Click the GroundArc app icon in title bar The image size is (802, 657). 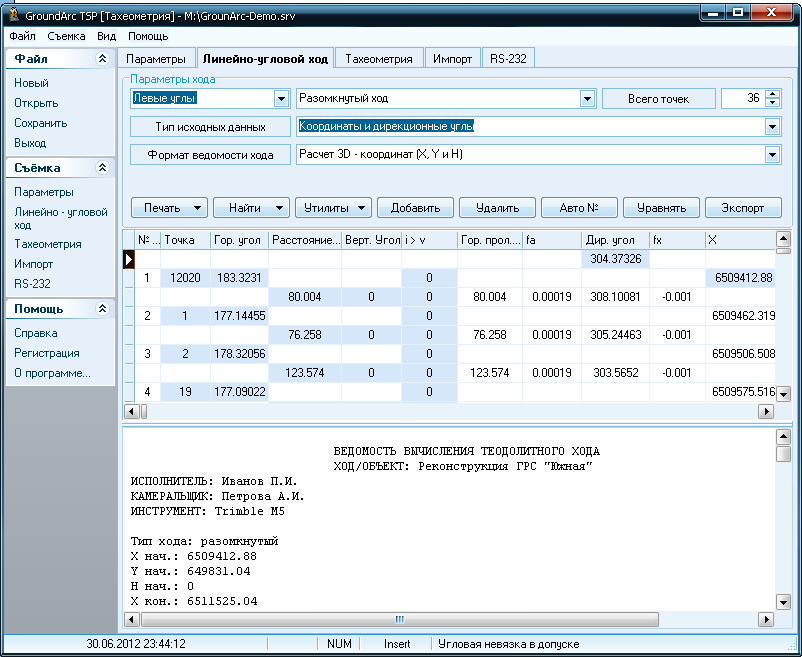tap(12, 12)
